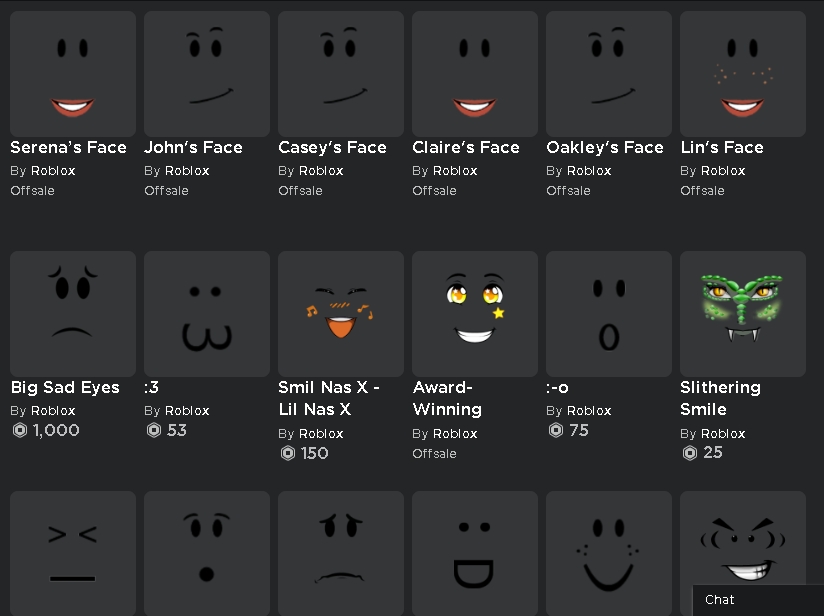The image size is (824, 616).
Task: Click Offsale label under Award-Winning
Action: (435, 454)
